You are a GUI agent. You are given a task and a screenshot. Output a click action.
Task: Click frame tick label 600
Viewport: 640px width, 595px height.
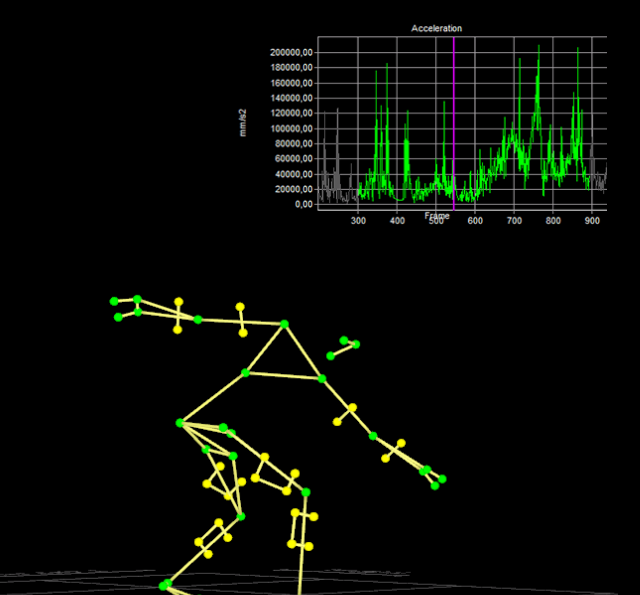click(x=475, y=221)
